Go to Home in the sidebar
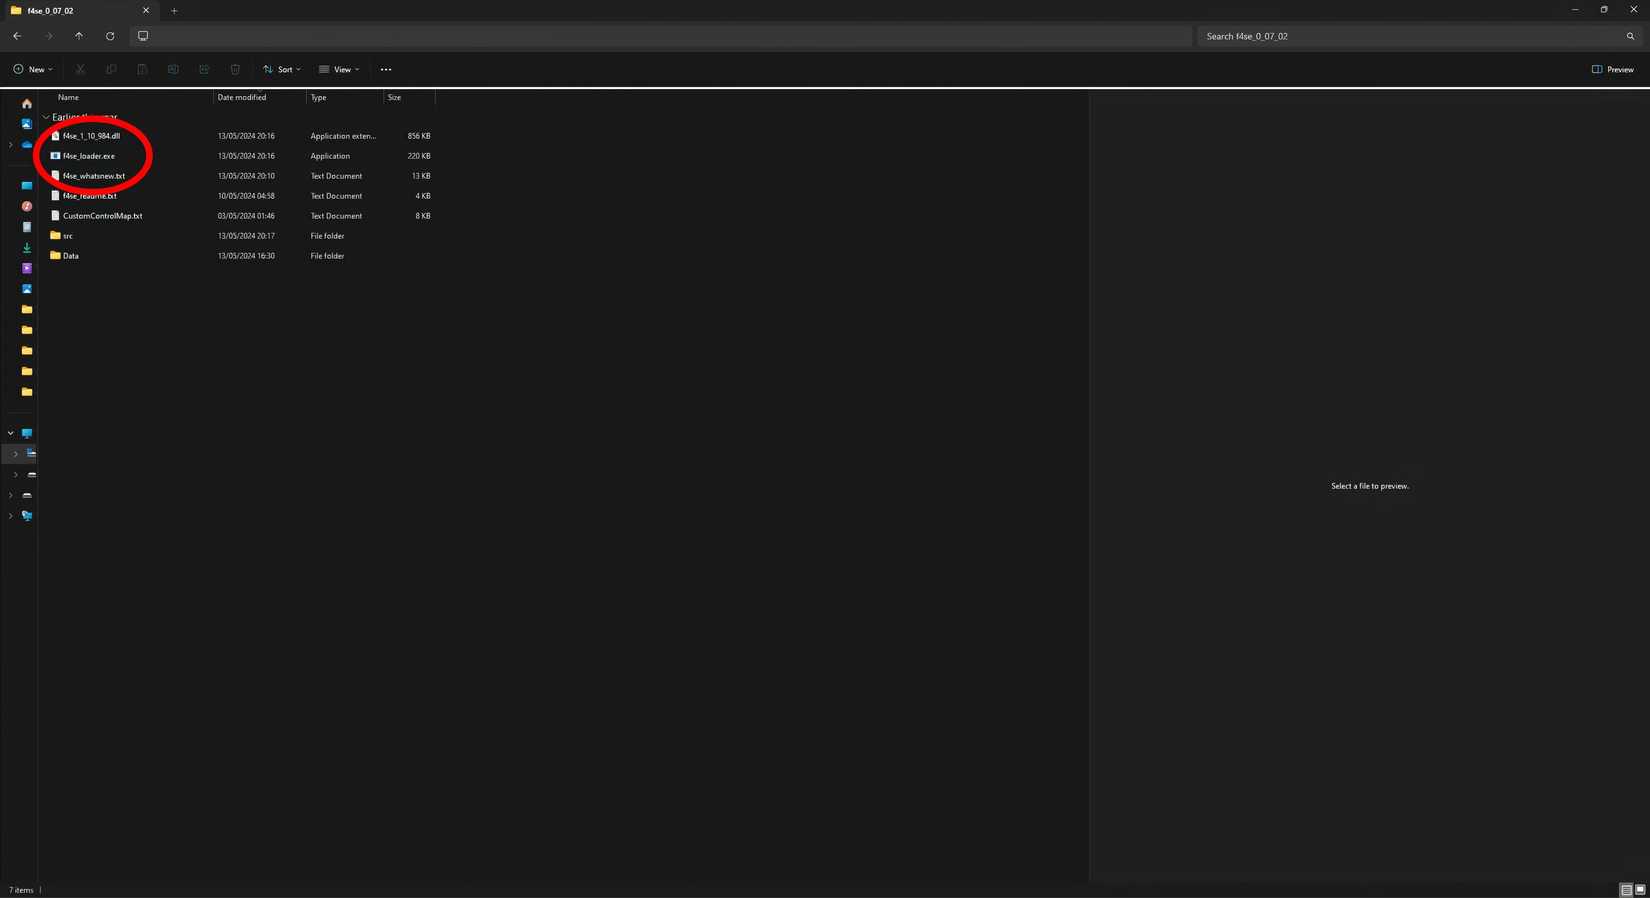This screenshot has height=898, width=1650. tap(27, 104)
